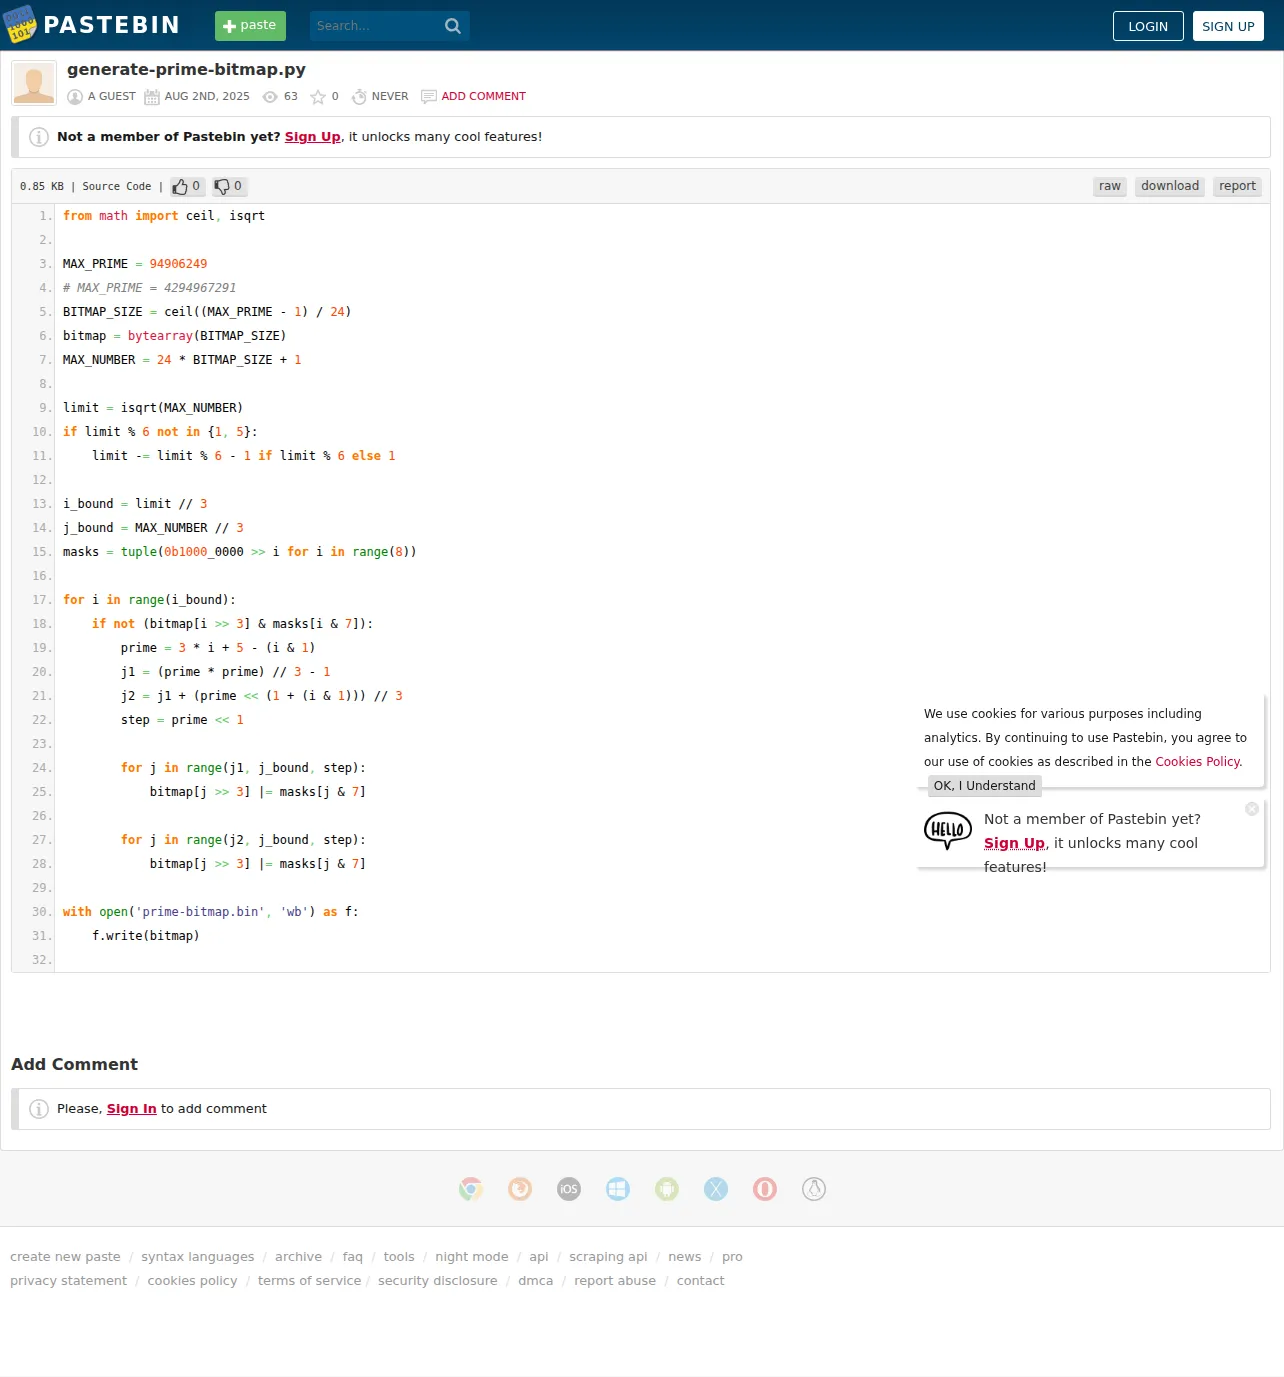Screen dimensions: 1284x1377
Task: Click the Pastebin logo icon
Action: (19, 25)
